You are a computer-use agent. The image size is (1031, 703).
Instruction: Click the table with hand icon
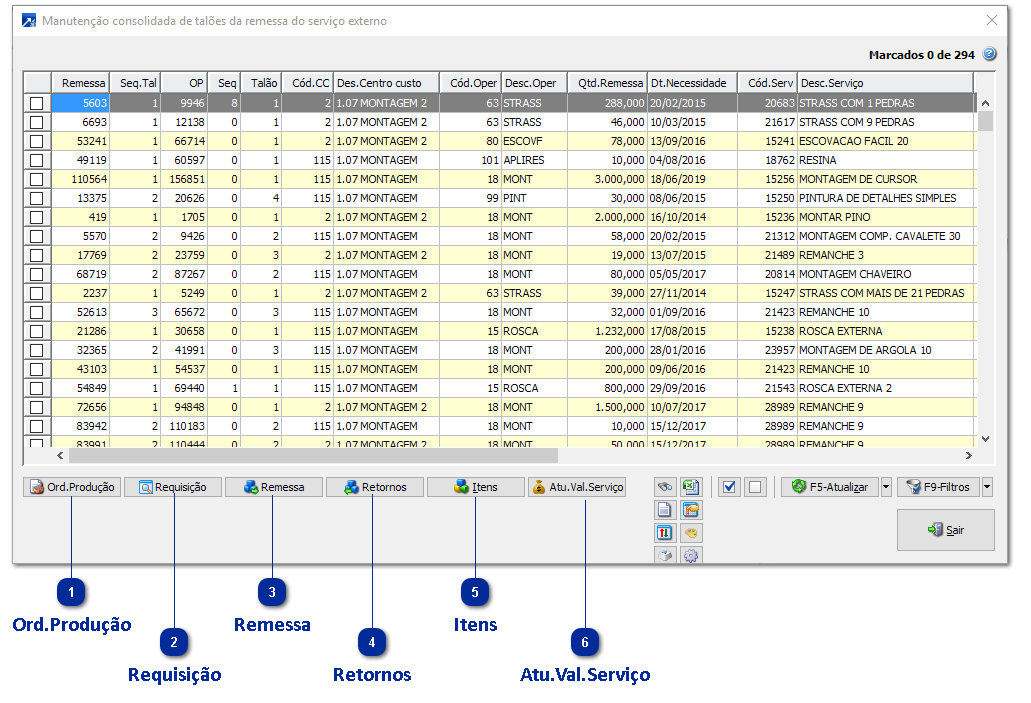tap(691, 510)
